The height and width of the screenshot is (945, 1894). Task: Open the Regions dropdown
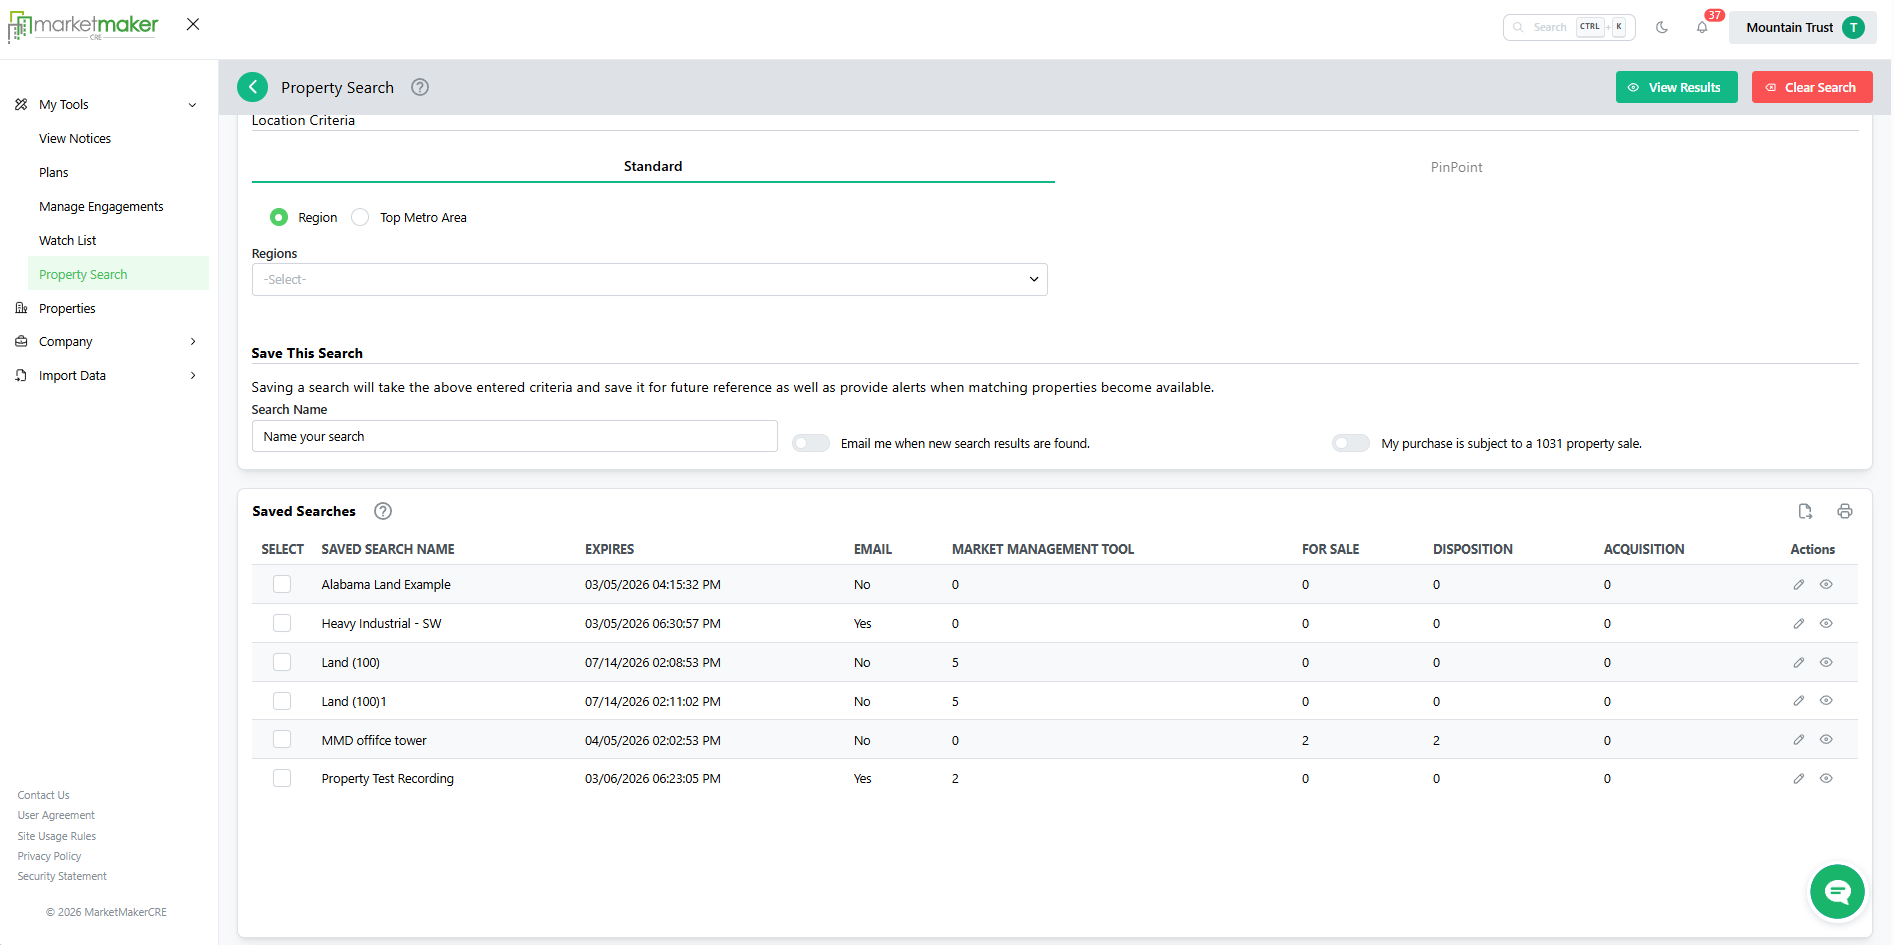[649, 279]
